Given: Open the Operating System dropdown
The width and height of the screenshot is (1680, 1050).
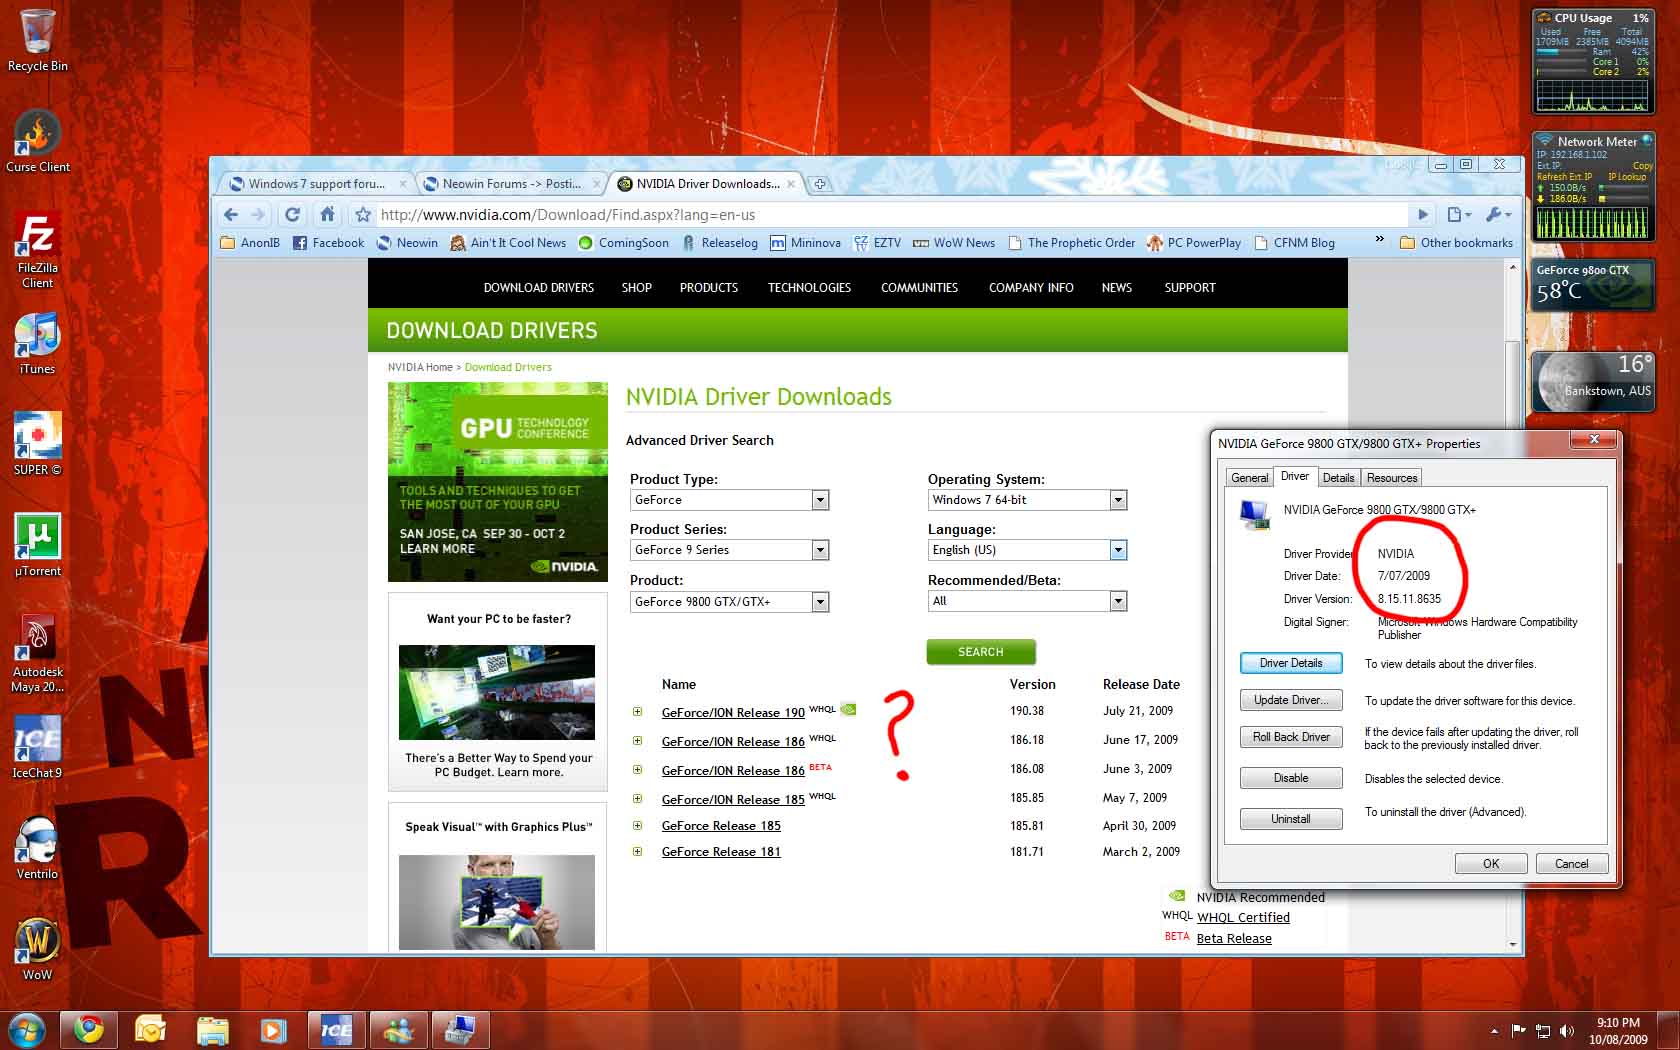Looking at the screenshot, I should [1118, 500].
